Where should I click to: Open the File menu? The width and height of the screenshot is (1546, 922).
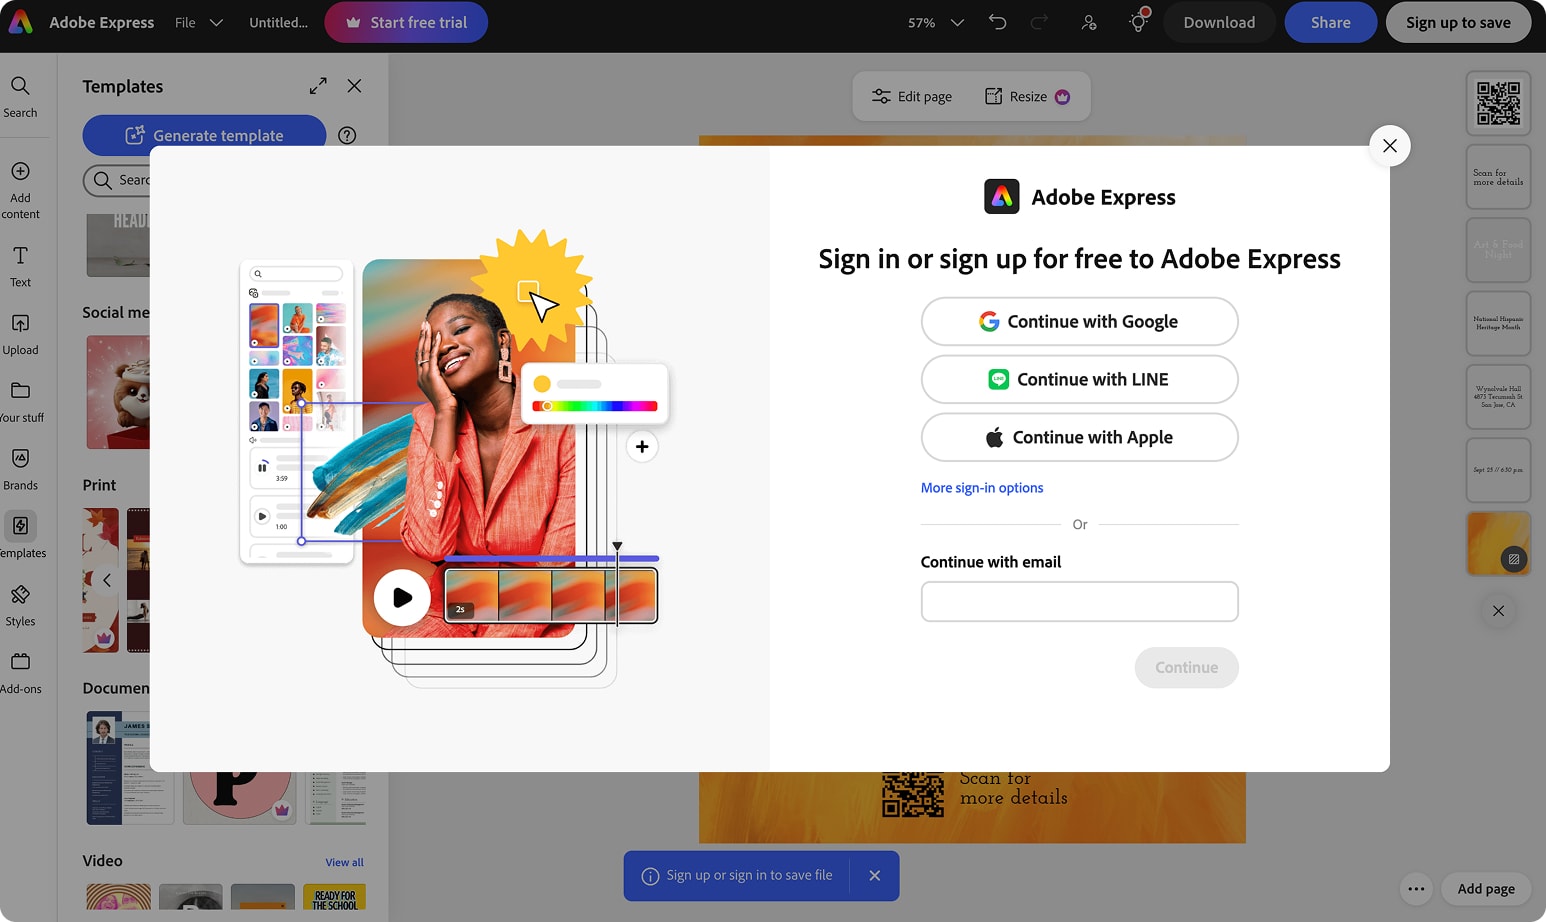click(x=185, y=22)
